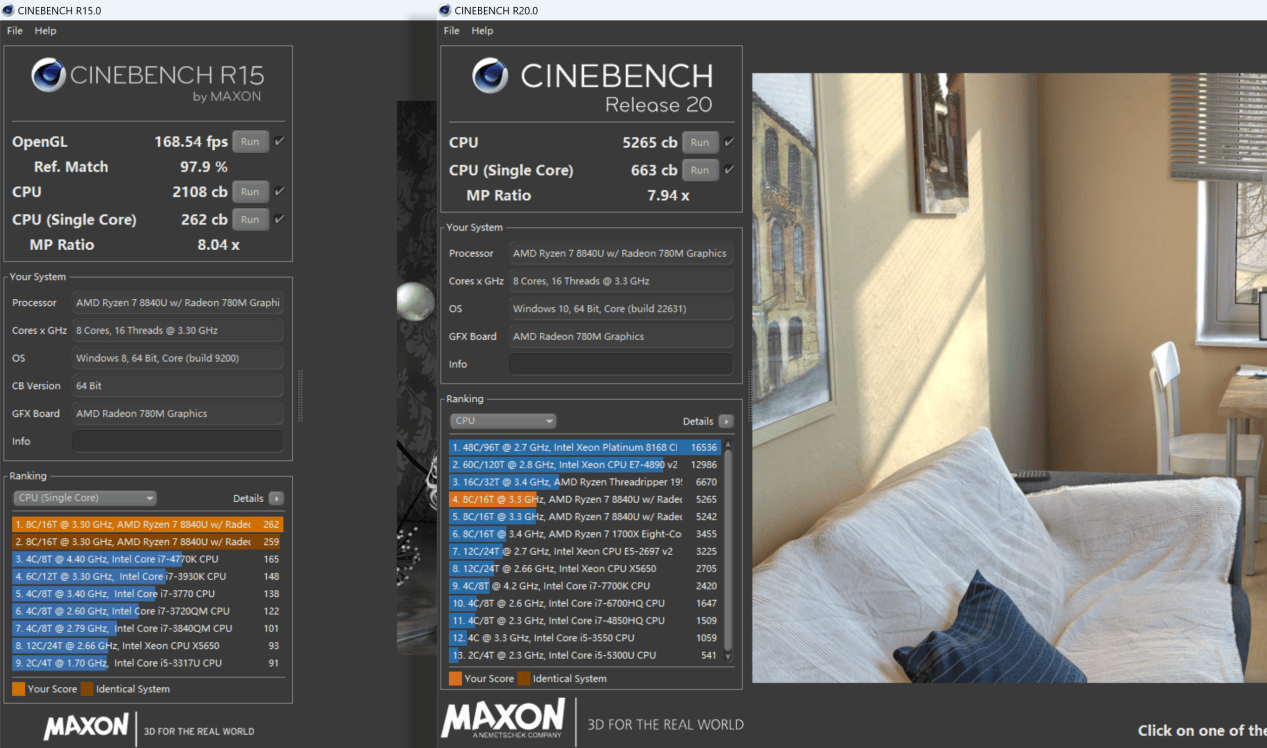This screenshot has width=1267, height=748.
Task: Select the Intel Core i7-6700HQ ranking row
Action: (x=585, y=603)
